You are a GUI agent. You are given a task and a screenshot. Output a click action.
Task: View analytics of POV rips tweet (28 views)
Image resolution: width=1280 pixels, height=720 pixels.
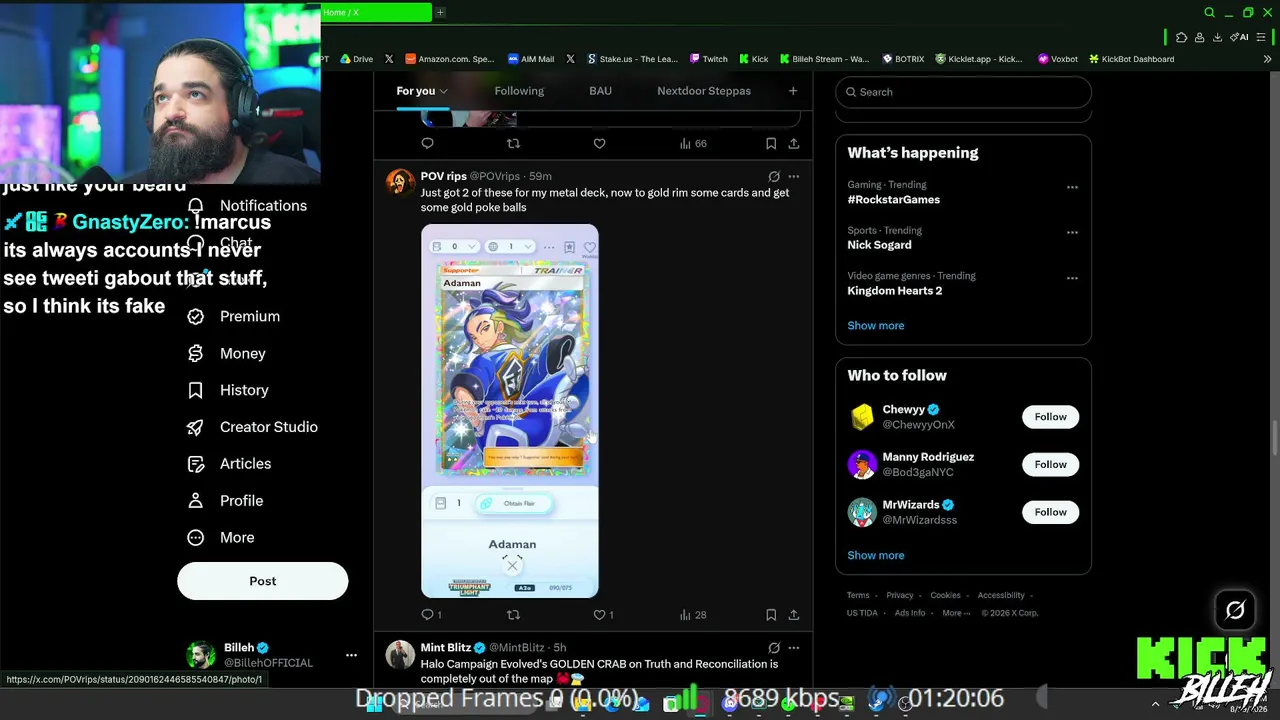(x=693, y=615)
